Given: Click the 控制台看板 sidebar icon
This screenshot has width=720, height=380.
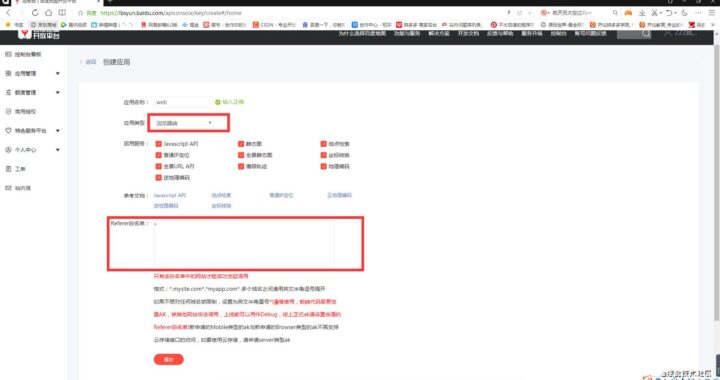Looking at the screenshot, I should pyautogui.click(x=8, y=54).
